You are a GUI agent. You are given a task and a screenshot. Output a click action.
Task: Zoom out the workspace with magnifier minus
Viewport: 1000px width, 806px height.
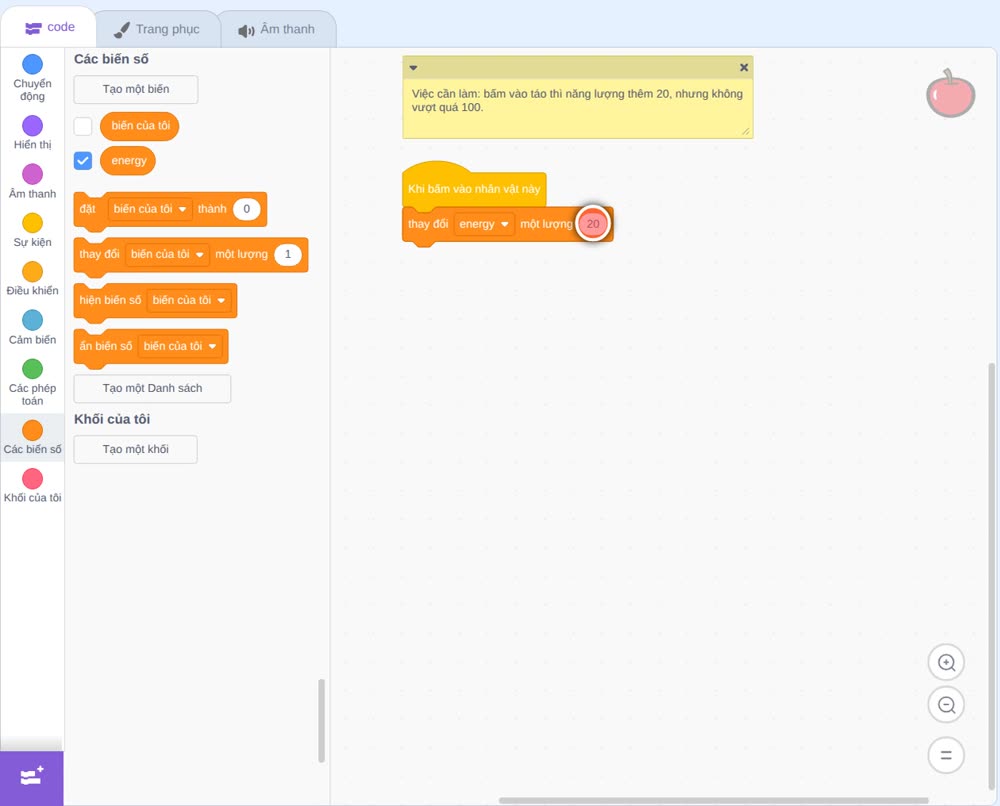coord(946,705)
